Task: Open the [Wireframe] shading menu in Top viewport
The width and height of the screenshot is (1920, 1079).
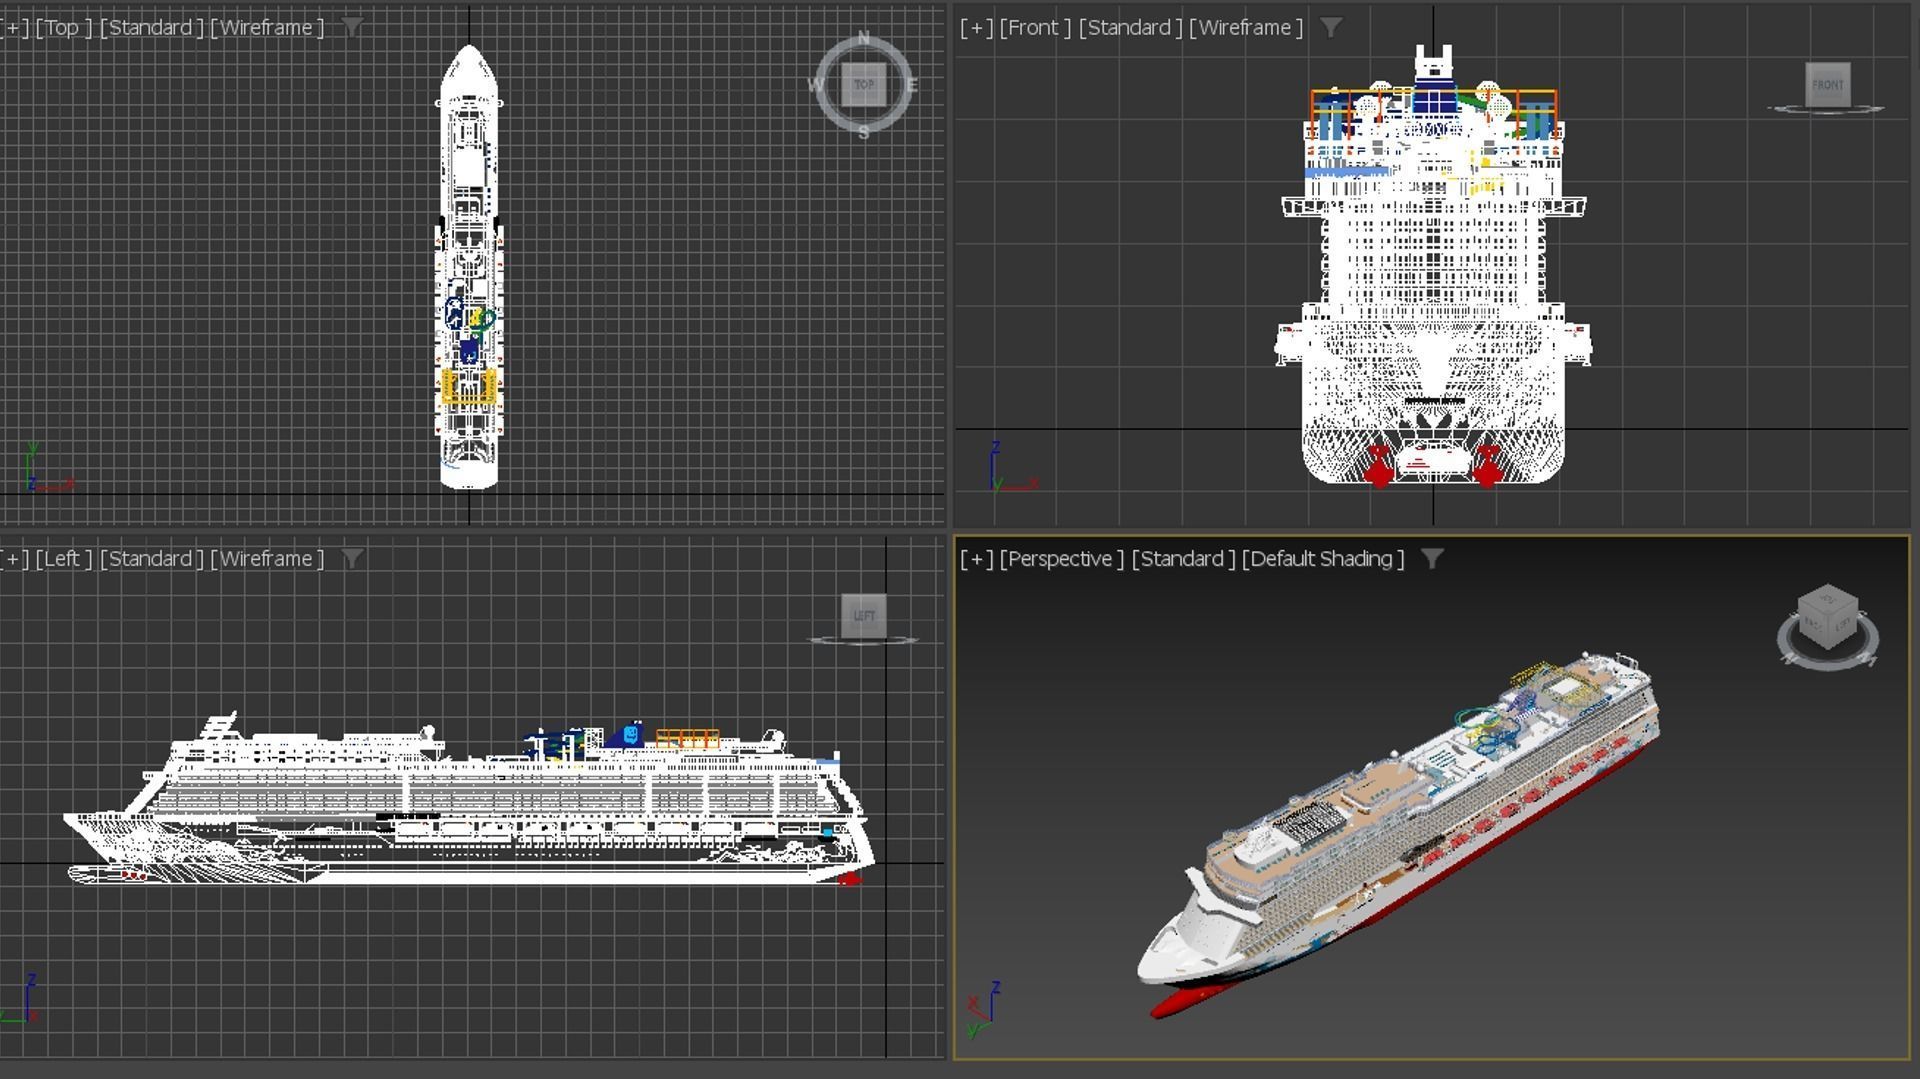Action: 267,27
